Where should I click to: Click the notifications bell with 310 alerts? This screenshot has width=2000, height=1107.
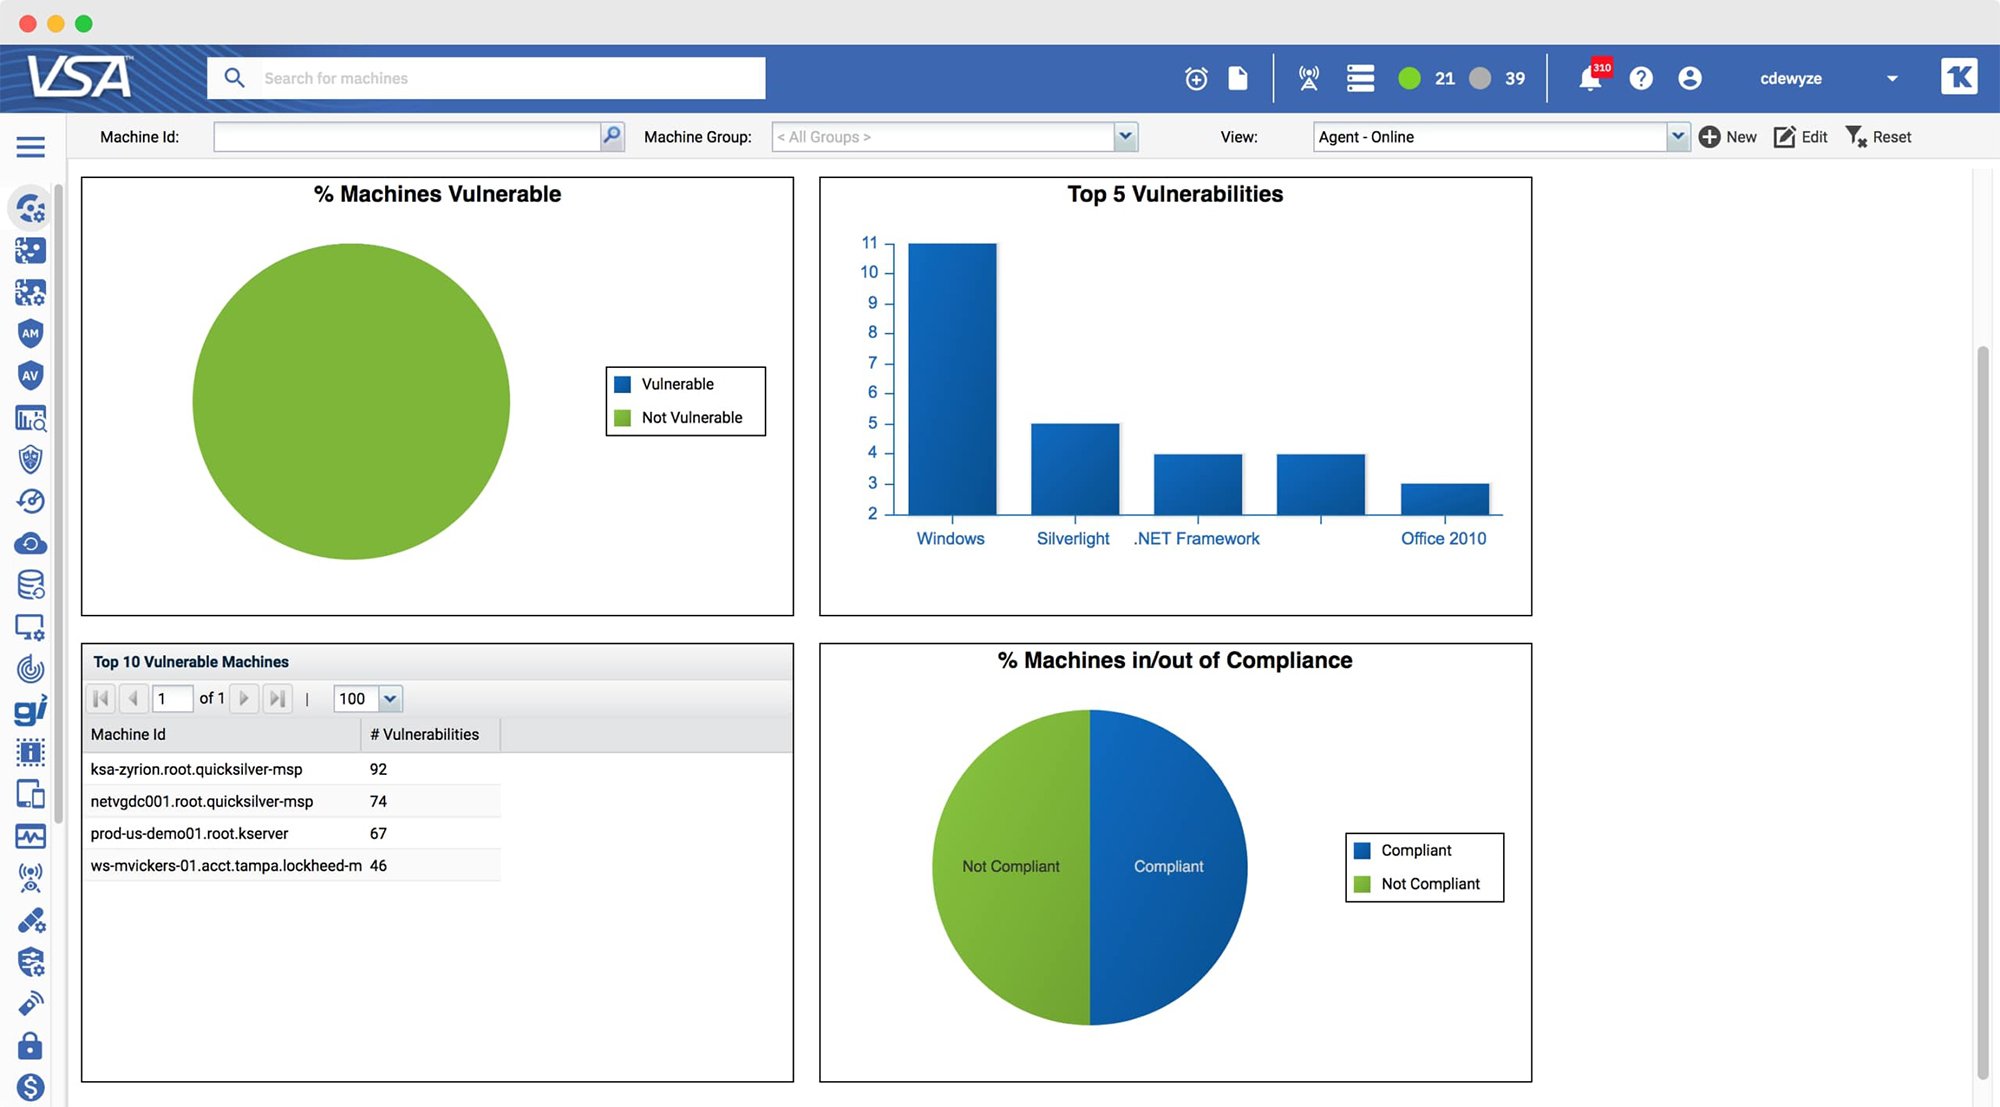coord(1592,78)
